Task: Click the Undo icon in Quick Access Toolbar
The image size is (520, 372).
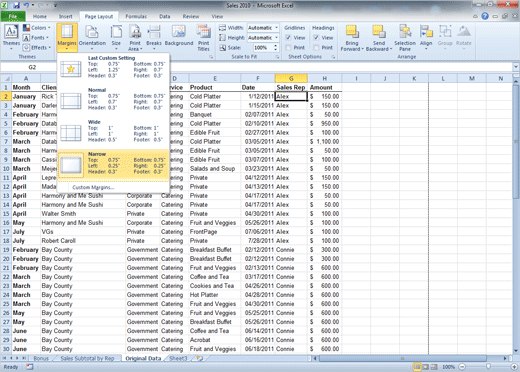Action: pyautogui.click(x=26, y=5)
